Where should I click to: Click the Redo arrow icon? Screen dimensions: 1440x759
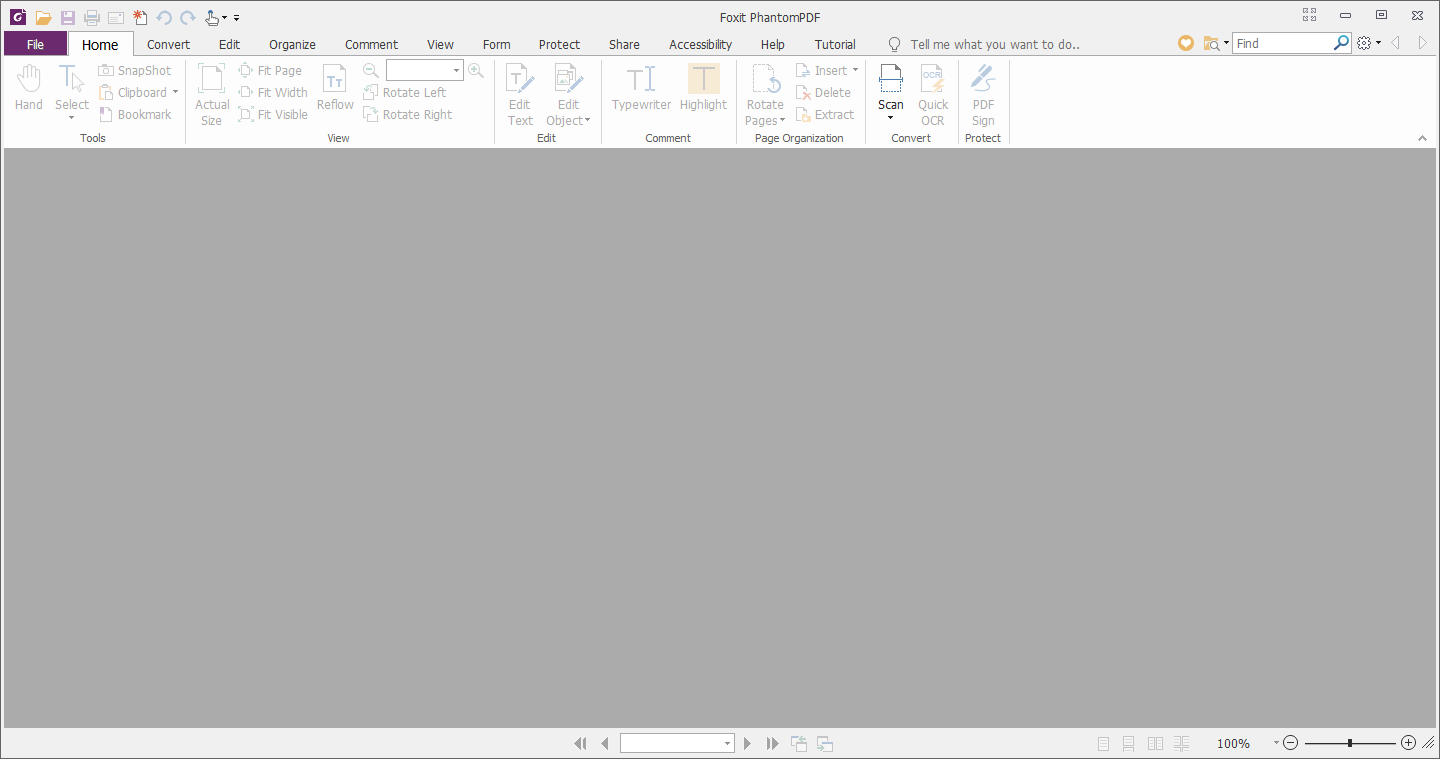pos(188,17)
